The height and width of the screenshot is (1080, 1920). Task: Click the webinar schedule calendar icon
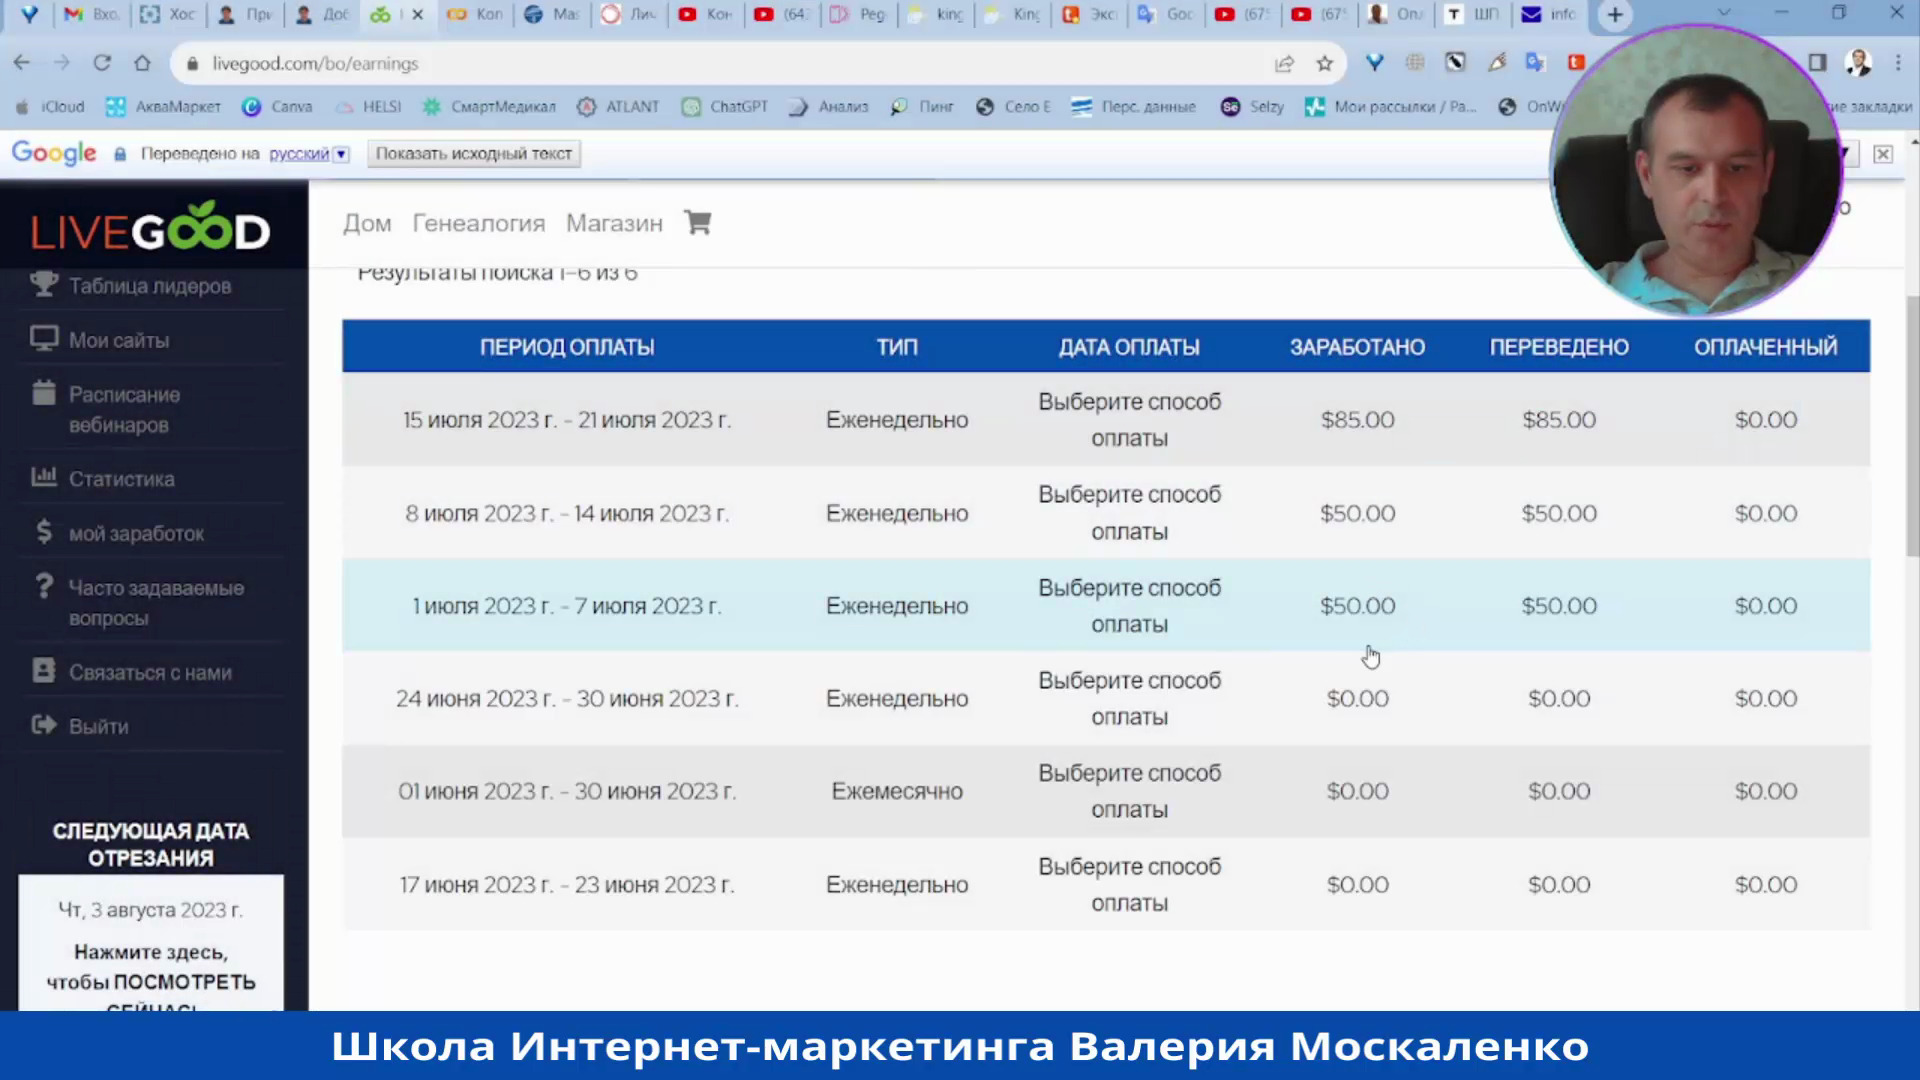(x=43, y=393)
